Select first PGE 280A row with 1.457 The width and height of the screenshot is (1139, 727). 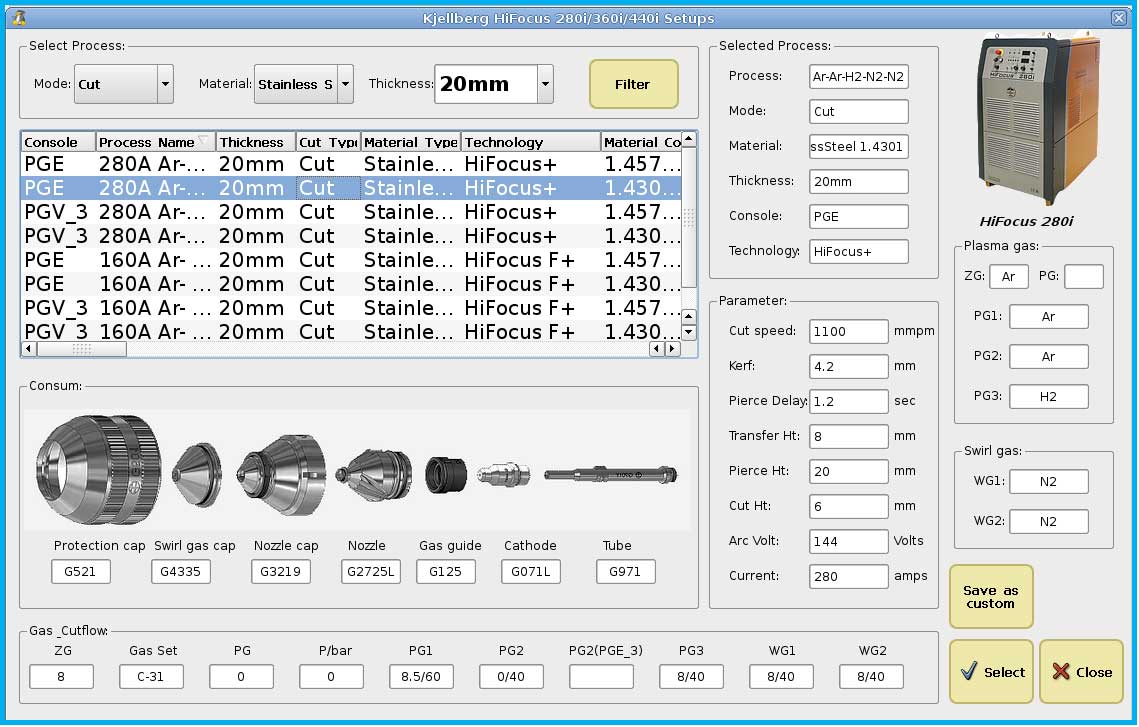352,164
